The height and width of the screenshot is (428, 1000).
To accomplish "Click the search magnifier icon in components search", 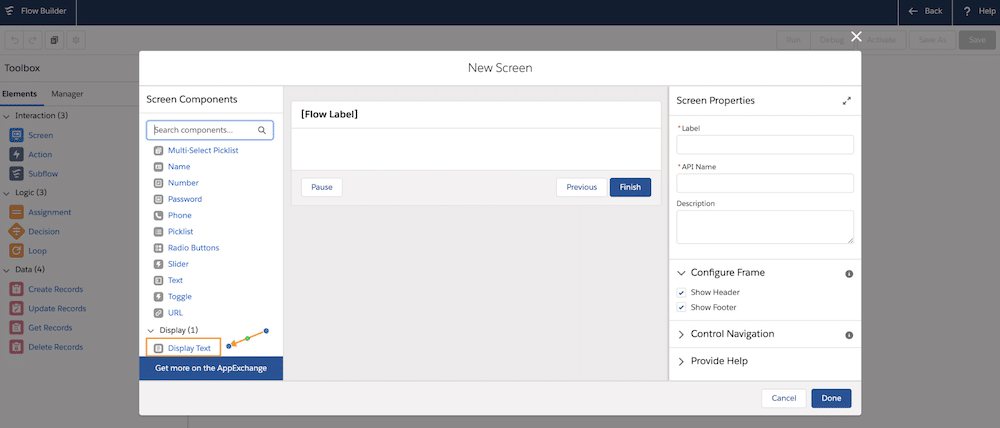I will tap(262, 130).
